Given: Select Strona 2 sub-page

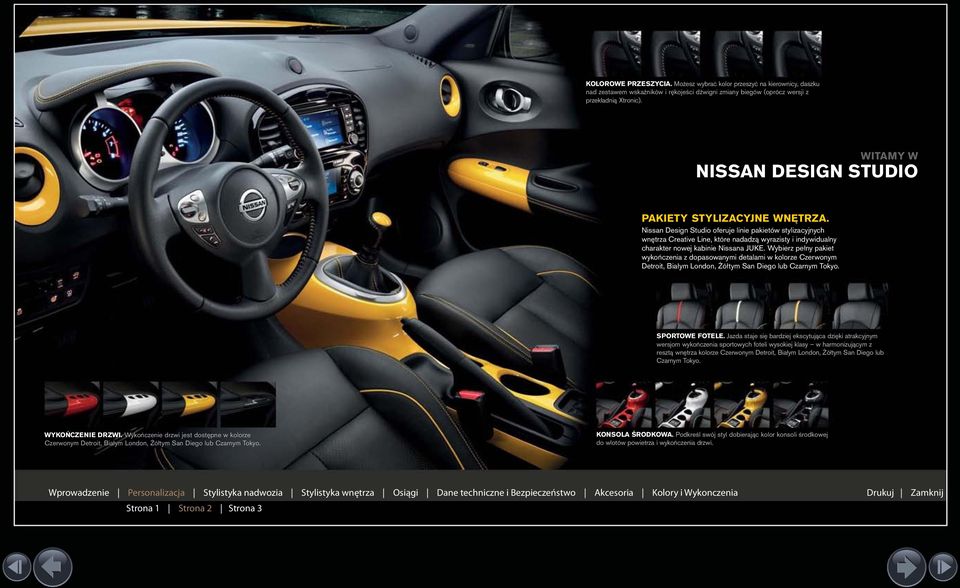Looking at the screenshot, I should pos(195,508).
